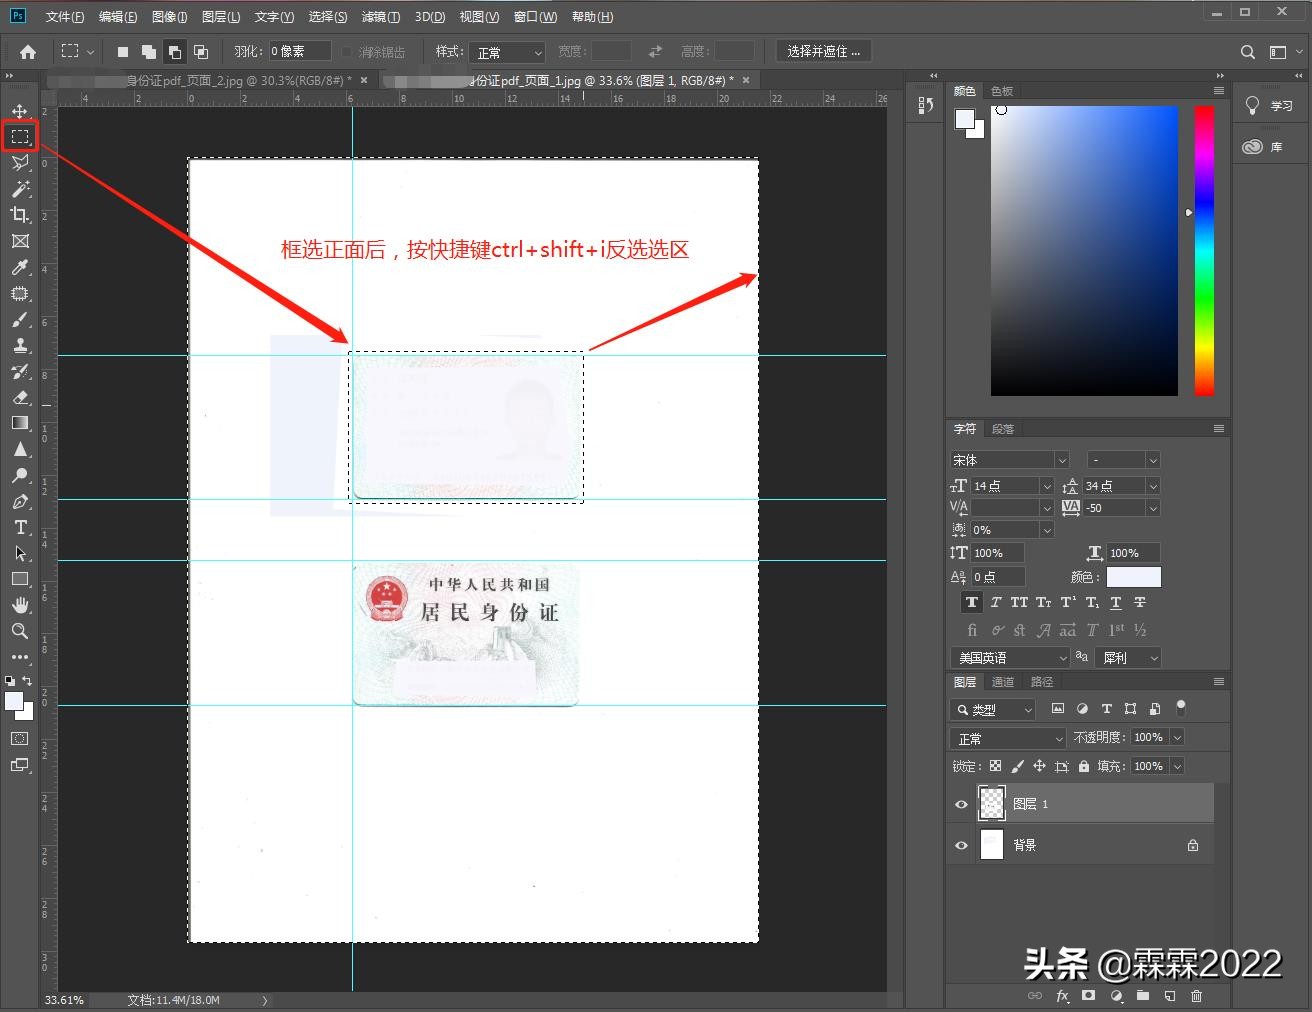Switch to the 通道 channels tab
This screenshot has height=1012, width=1312.
point(1002,682)
